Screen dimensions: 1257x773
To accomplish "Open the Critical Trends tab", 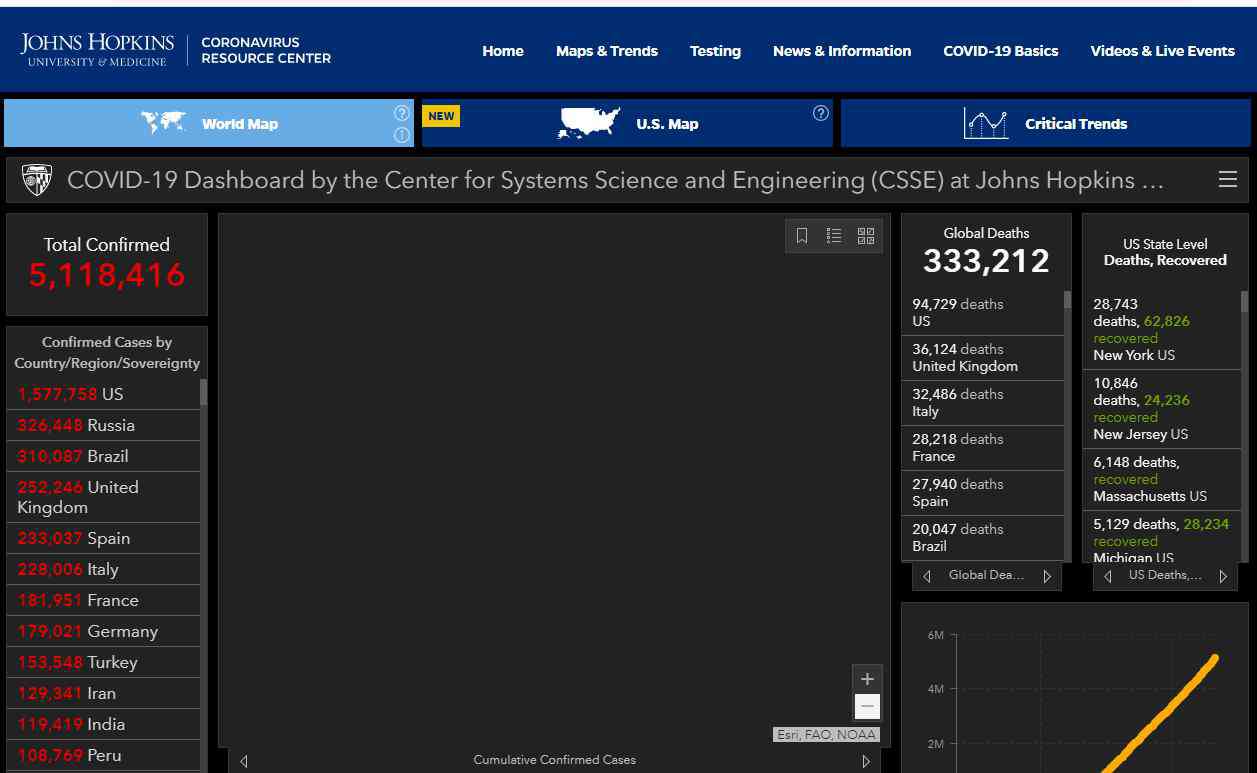I will click(x=1045, y=123).
